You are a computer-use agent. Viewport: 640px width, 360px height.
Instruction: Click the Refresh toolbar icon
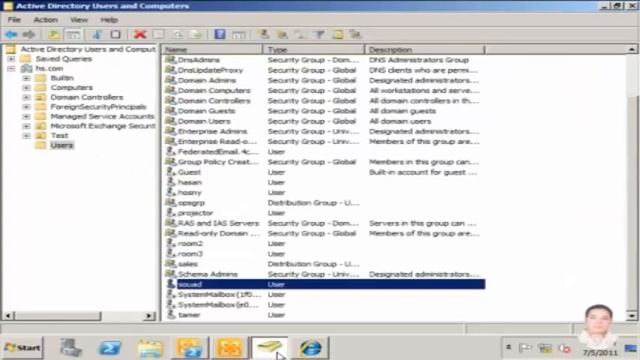[178, 35]
